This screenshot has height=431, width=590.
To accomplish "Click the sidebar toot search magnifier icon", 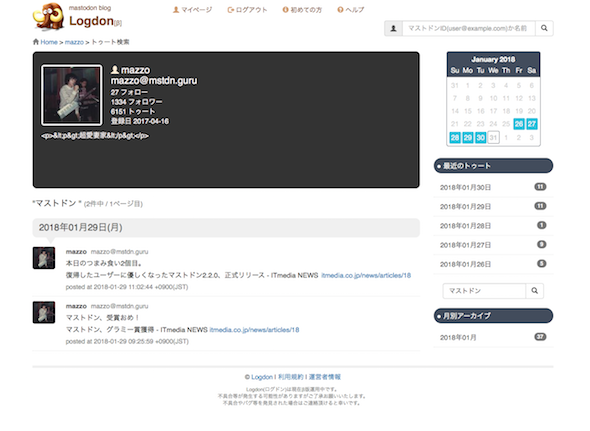I will tap(534, 291).
